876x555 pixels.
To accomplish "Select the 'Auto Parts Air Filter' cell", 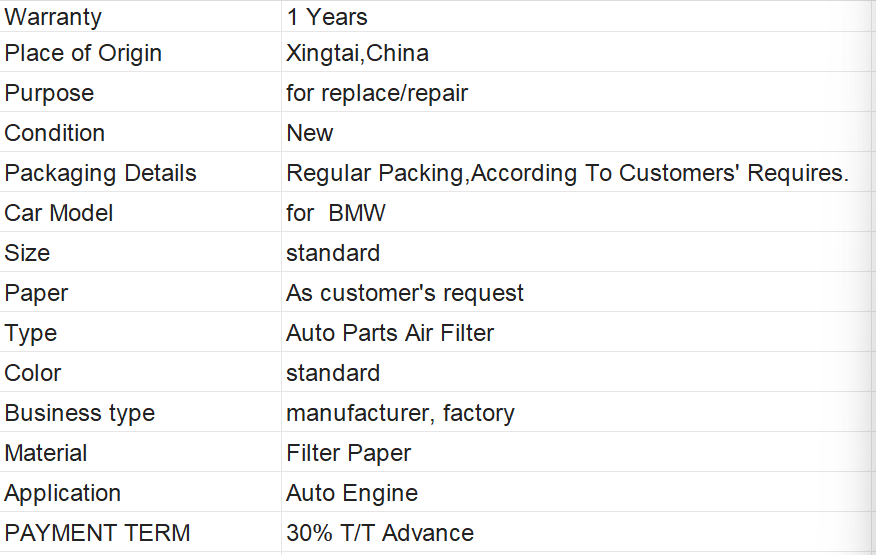I will point(390,333).
